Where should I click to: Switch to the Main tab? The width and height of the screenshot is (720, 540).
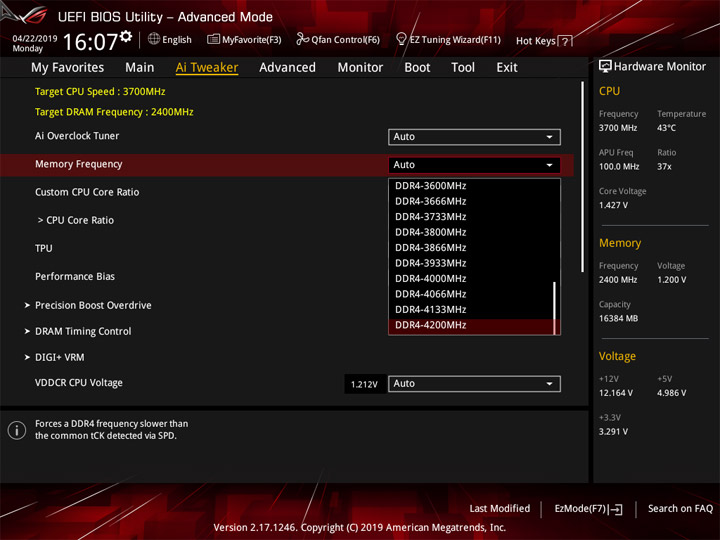(140, 68)
